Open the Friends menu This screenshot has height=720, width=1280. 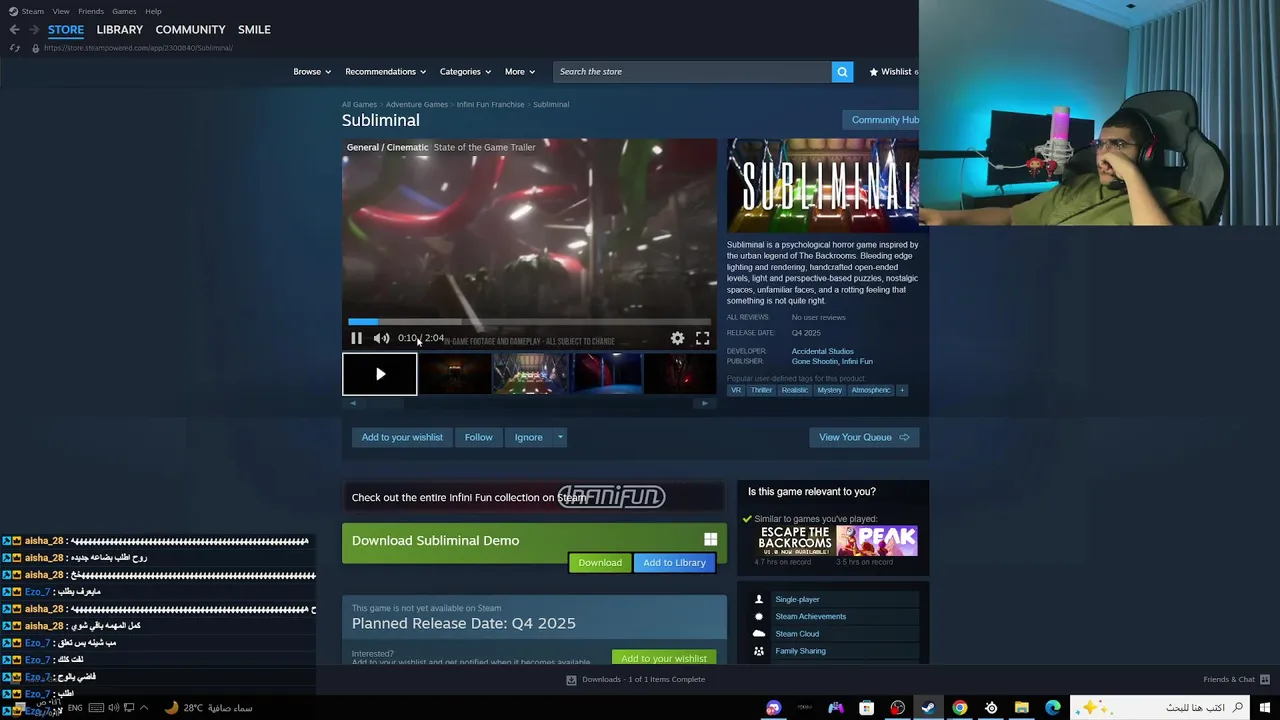coord(91,12)
